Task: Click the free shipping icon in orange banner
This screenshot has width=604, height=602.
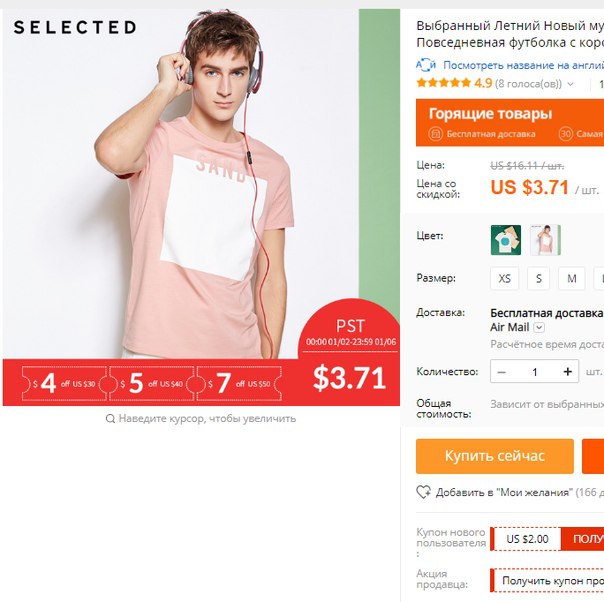Action: point(435,134)
